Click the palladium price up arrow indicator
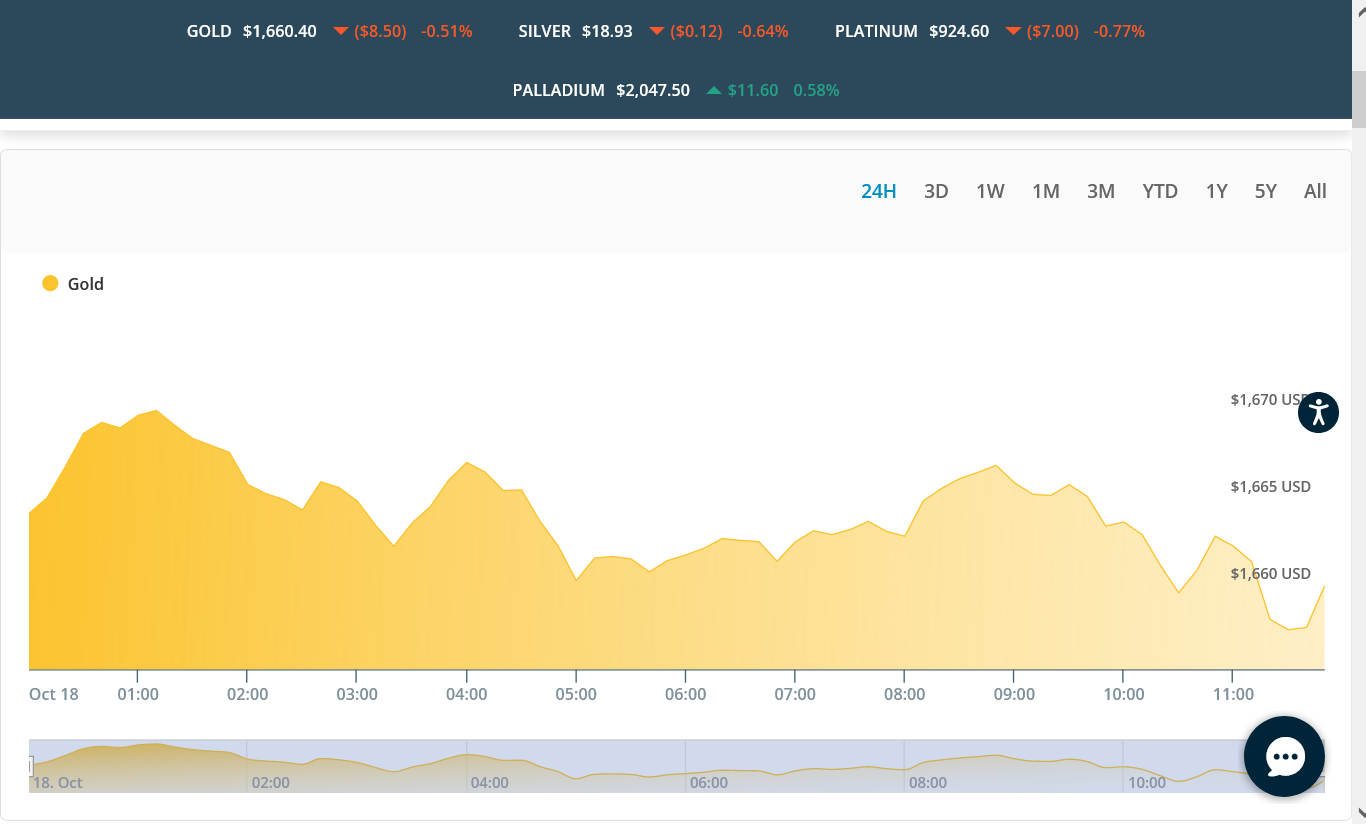 click(713, 90)
